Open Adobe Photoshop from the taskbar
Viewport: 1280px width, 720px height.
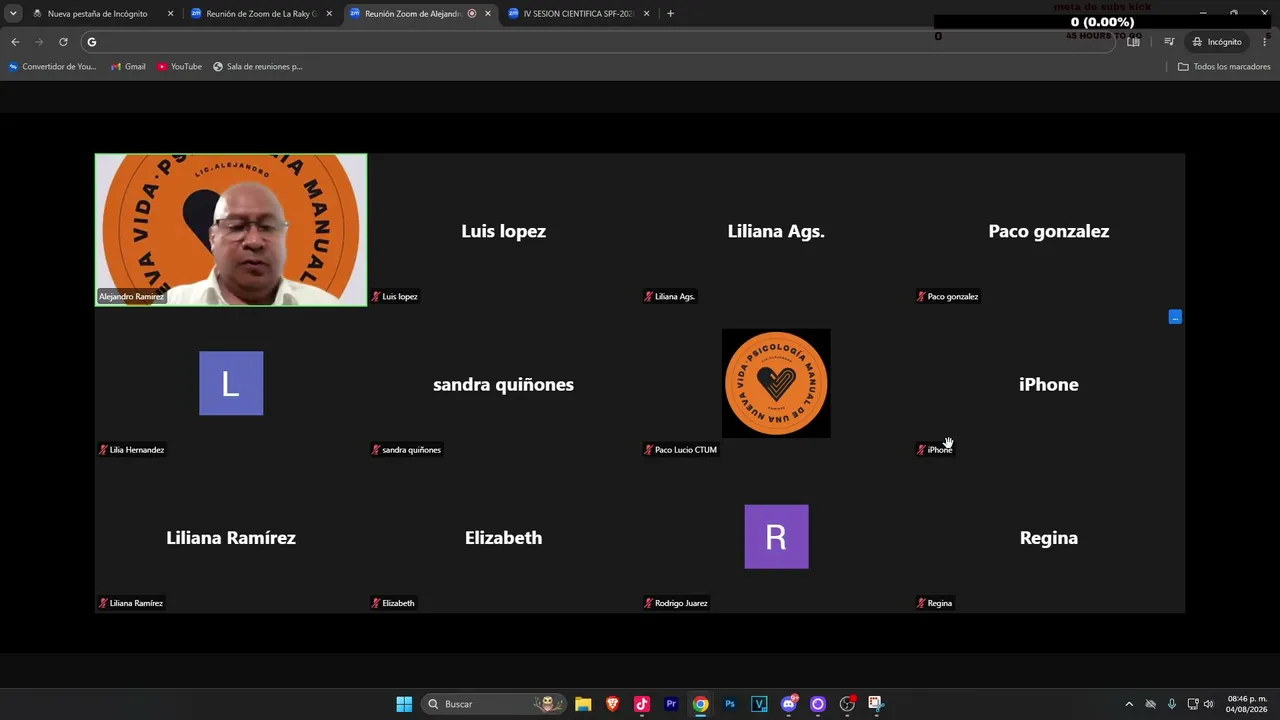[x=730, y=704]
